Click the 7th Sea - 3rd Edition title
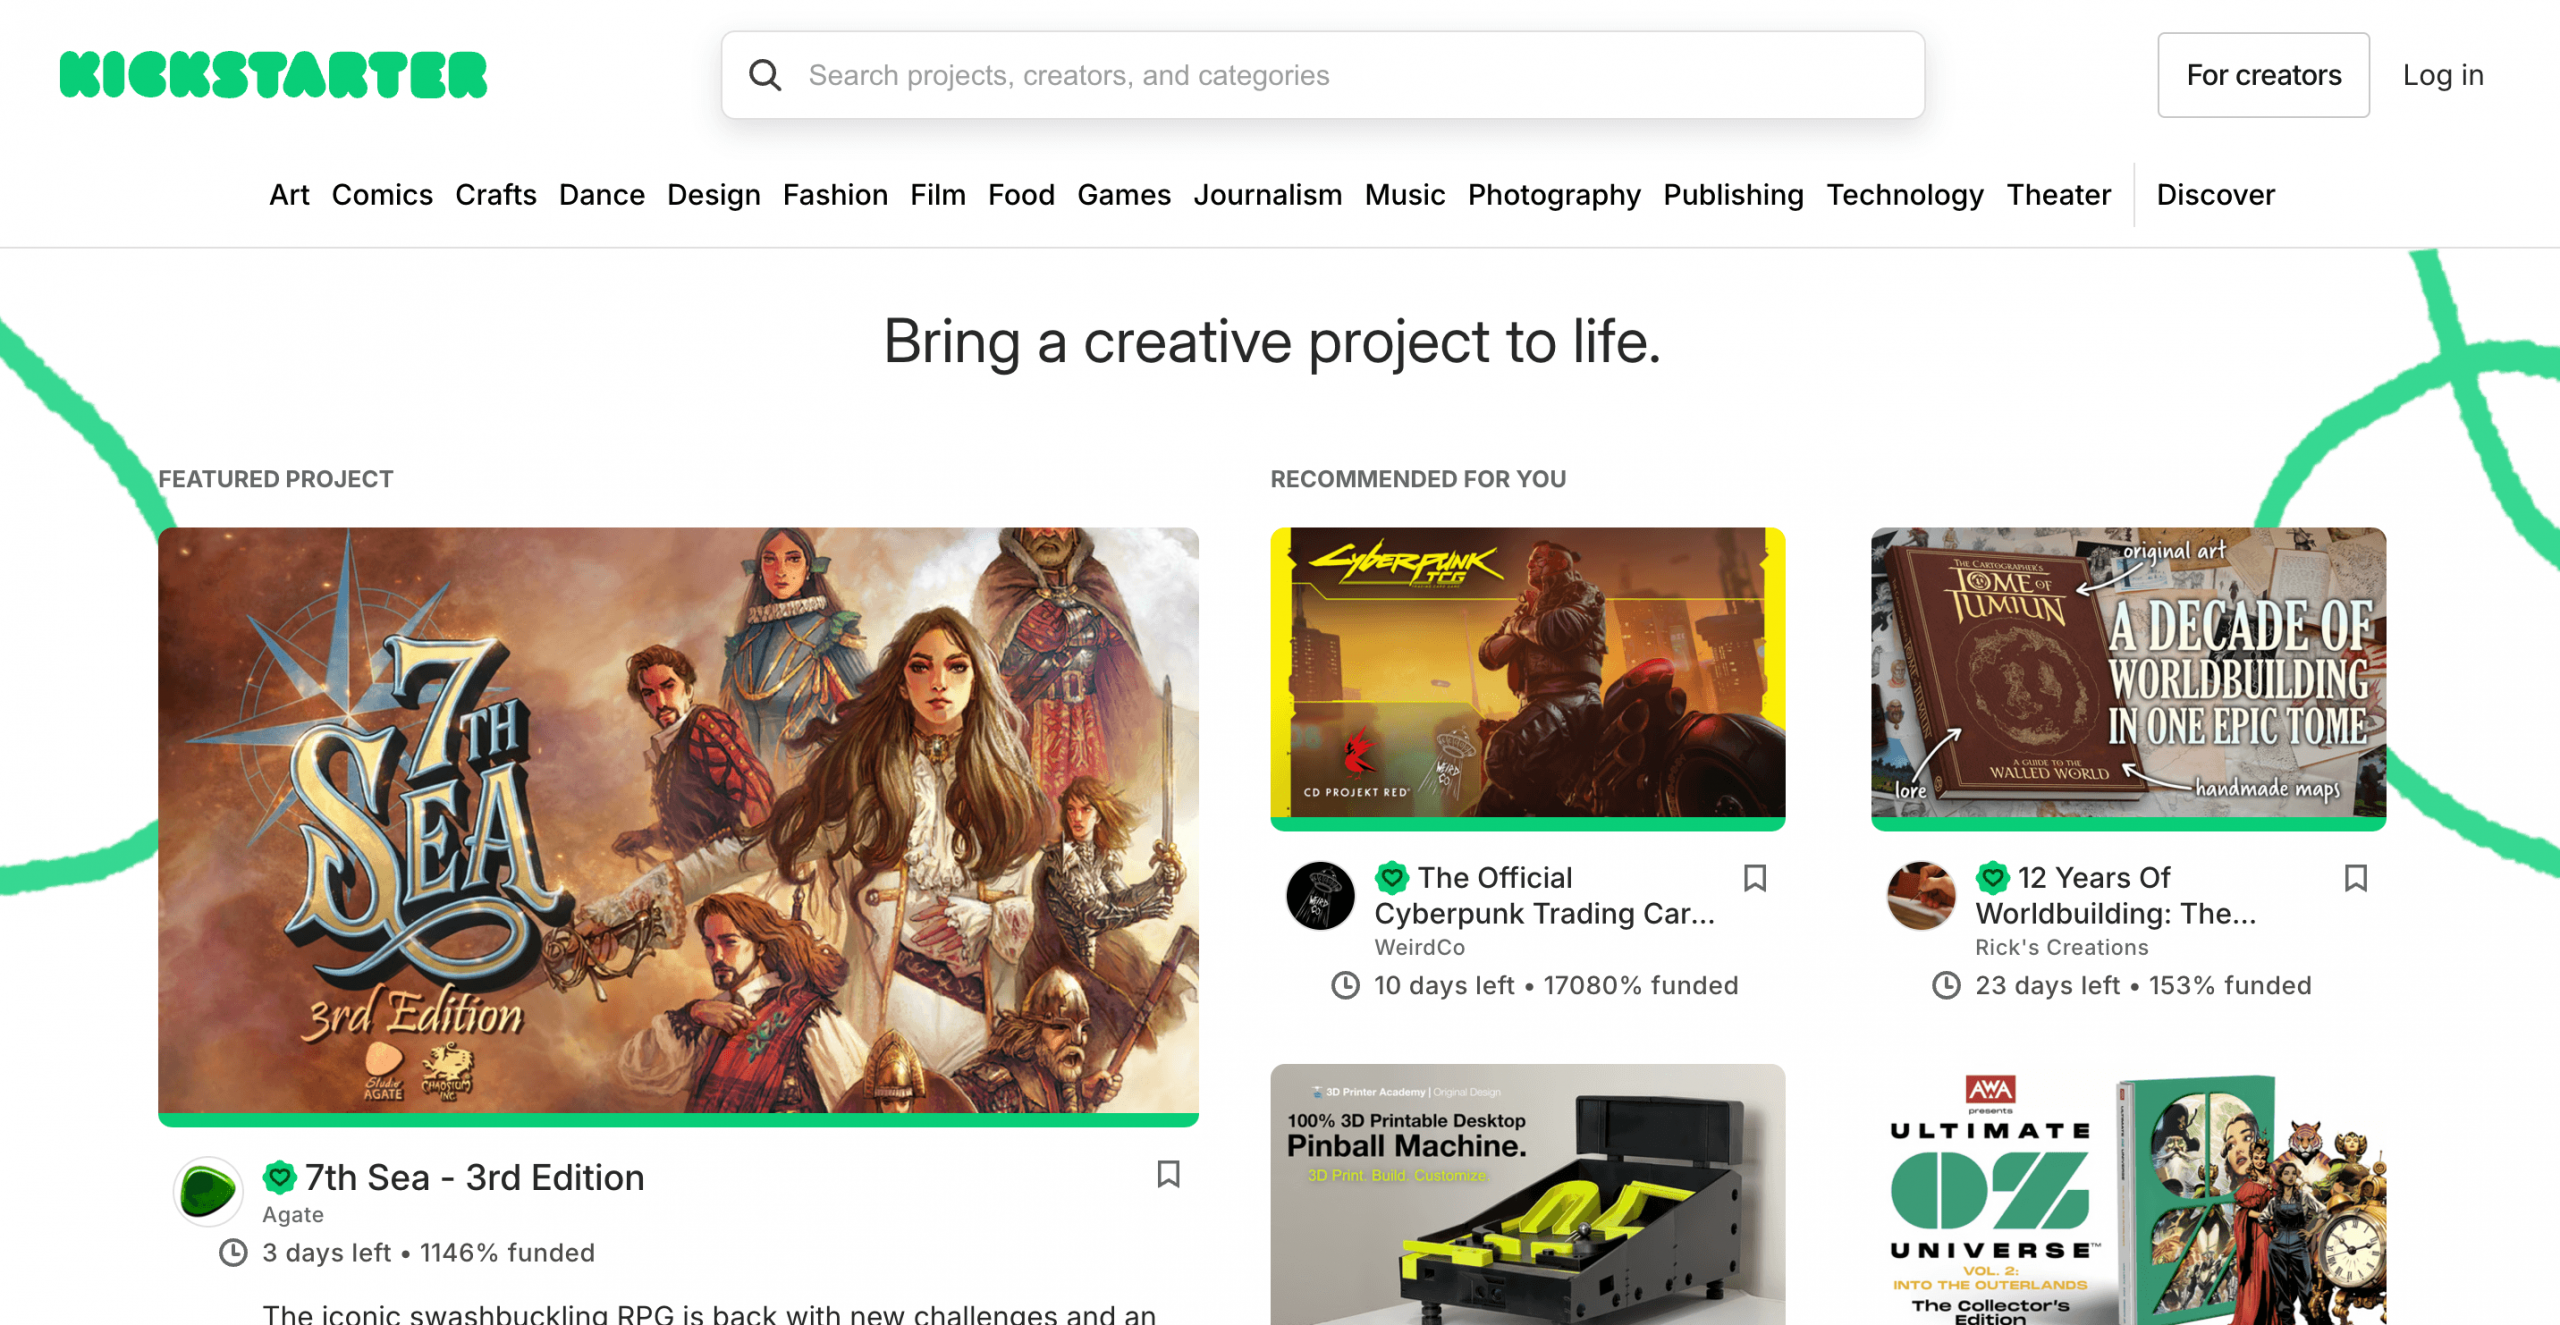Image resolution: width=2560 pixels, height=1325 pixels. 475,1177
